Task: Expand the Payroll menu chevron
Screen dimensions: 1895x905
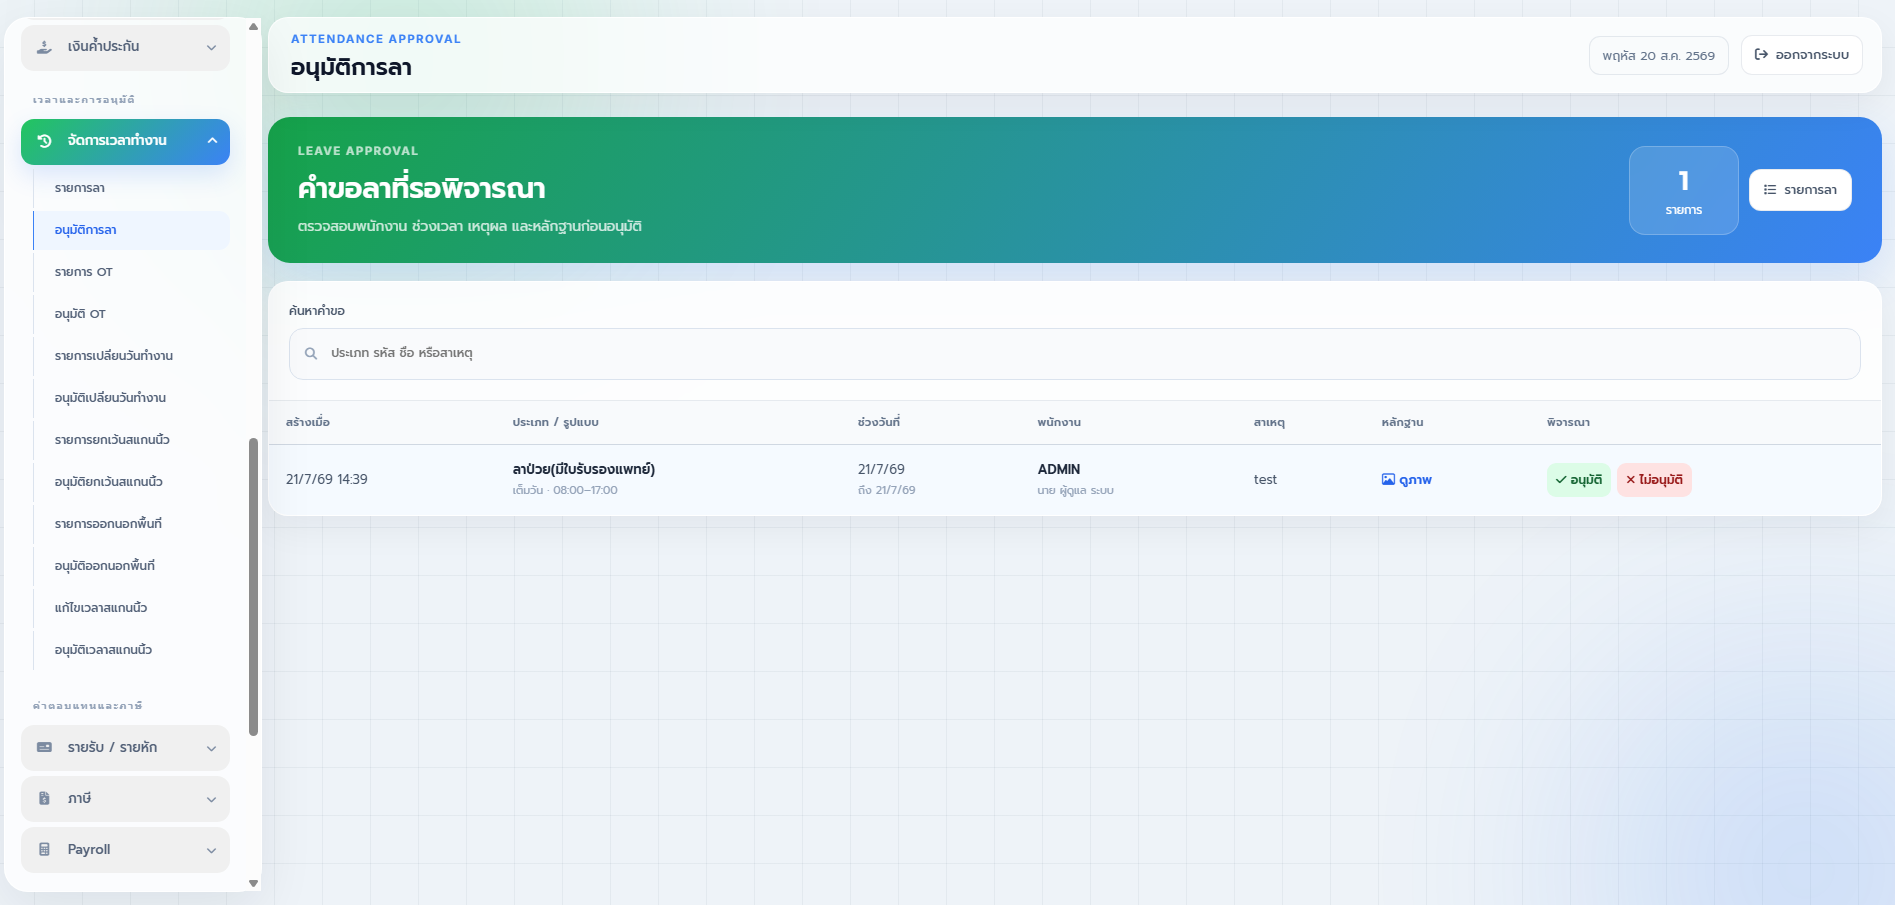Action: (x=211, y=851)
